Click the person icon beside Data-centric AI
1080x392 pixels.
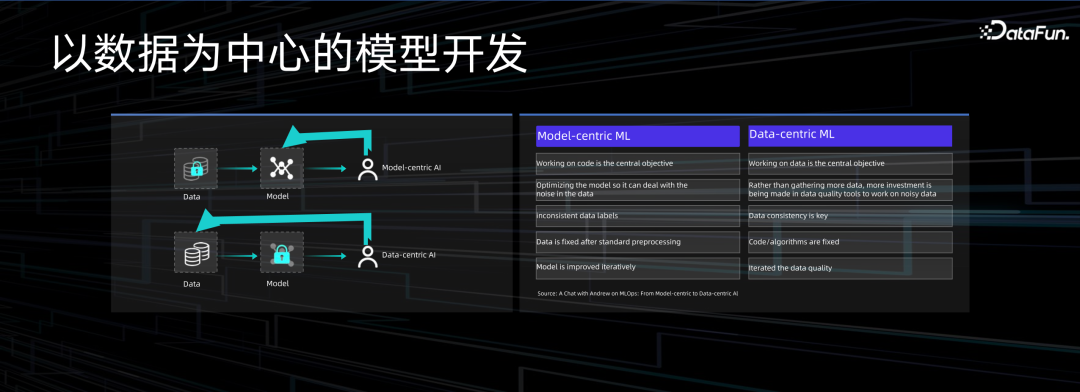pos(368,256)
